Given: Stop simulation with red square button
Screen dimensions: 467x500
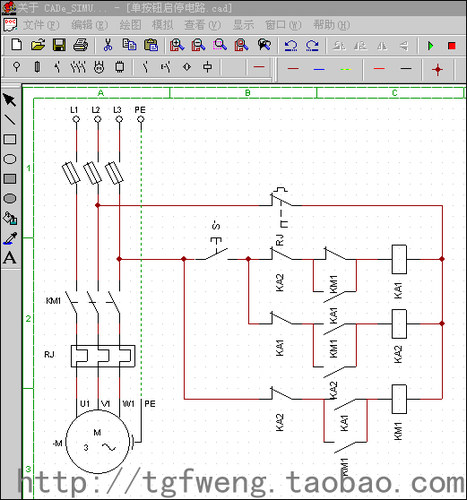Looking at the screenshot, I should pyautogui.click(x=452, y=46).
